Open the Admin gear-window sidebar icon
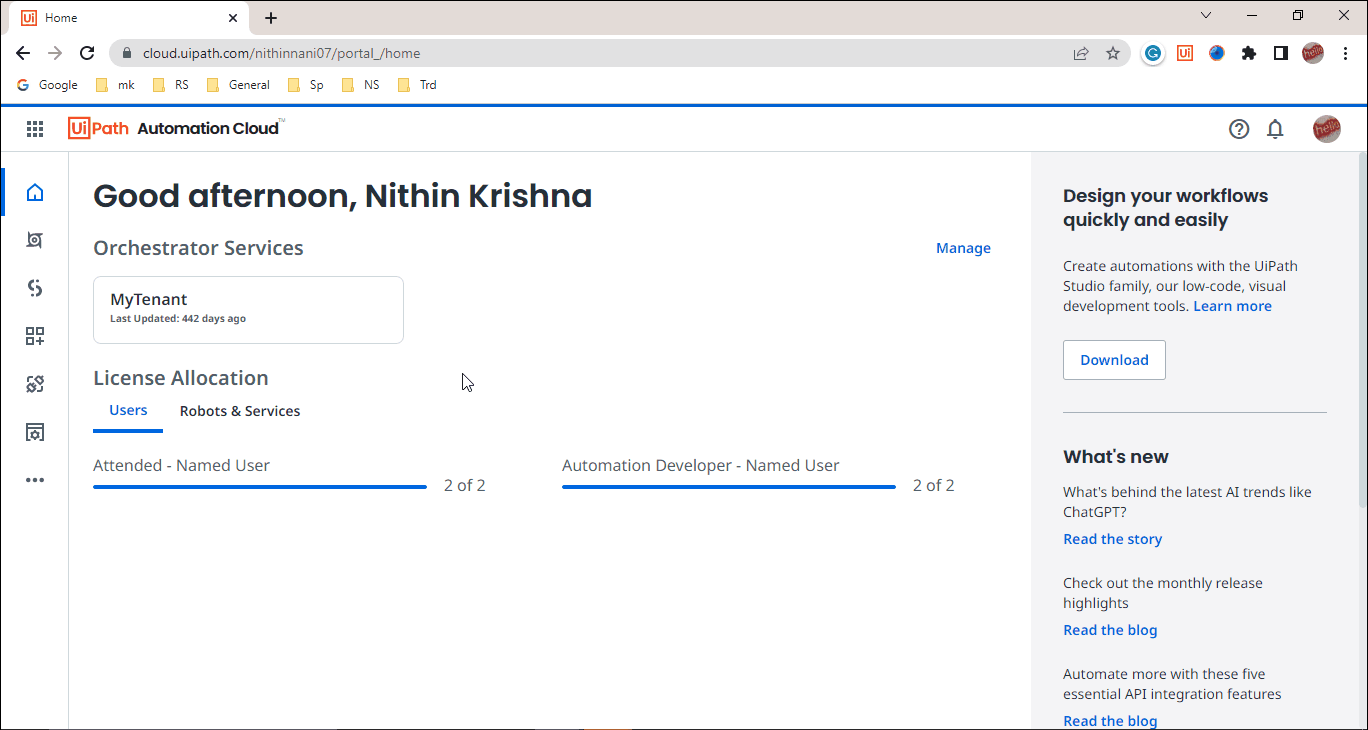The image size is (1368, 730). [35, 432]
